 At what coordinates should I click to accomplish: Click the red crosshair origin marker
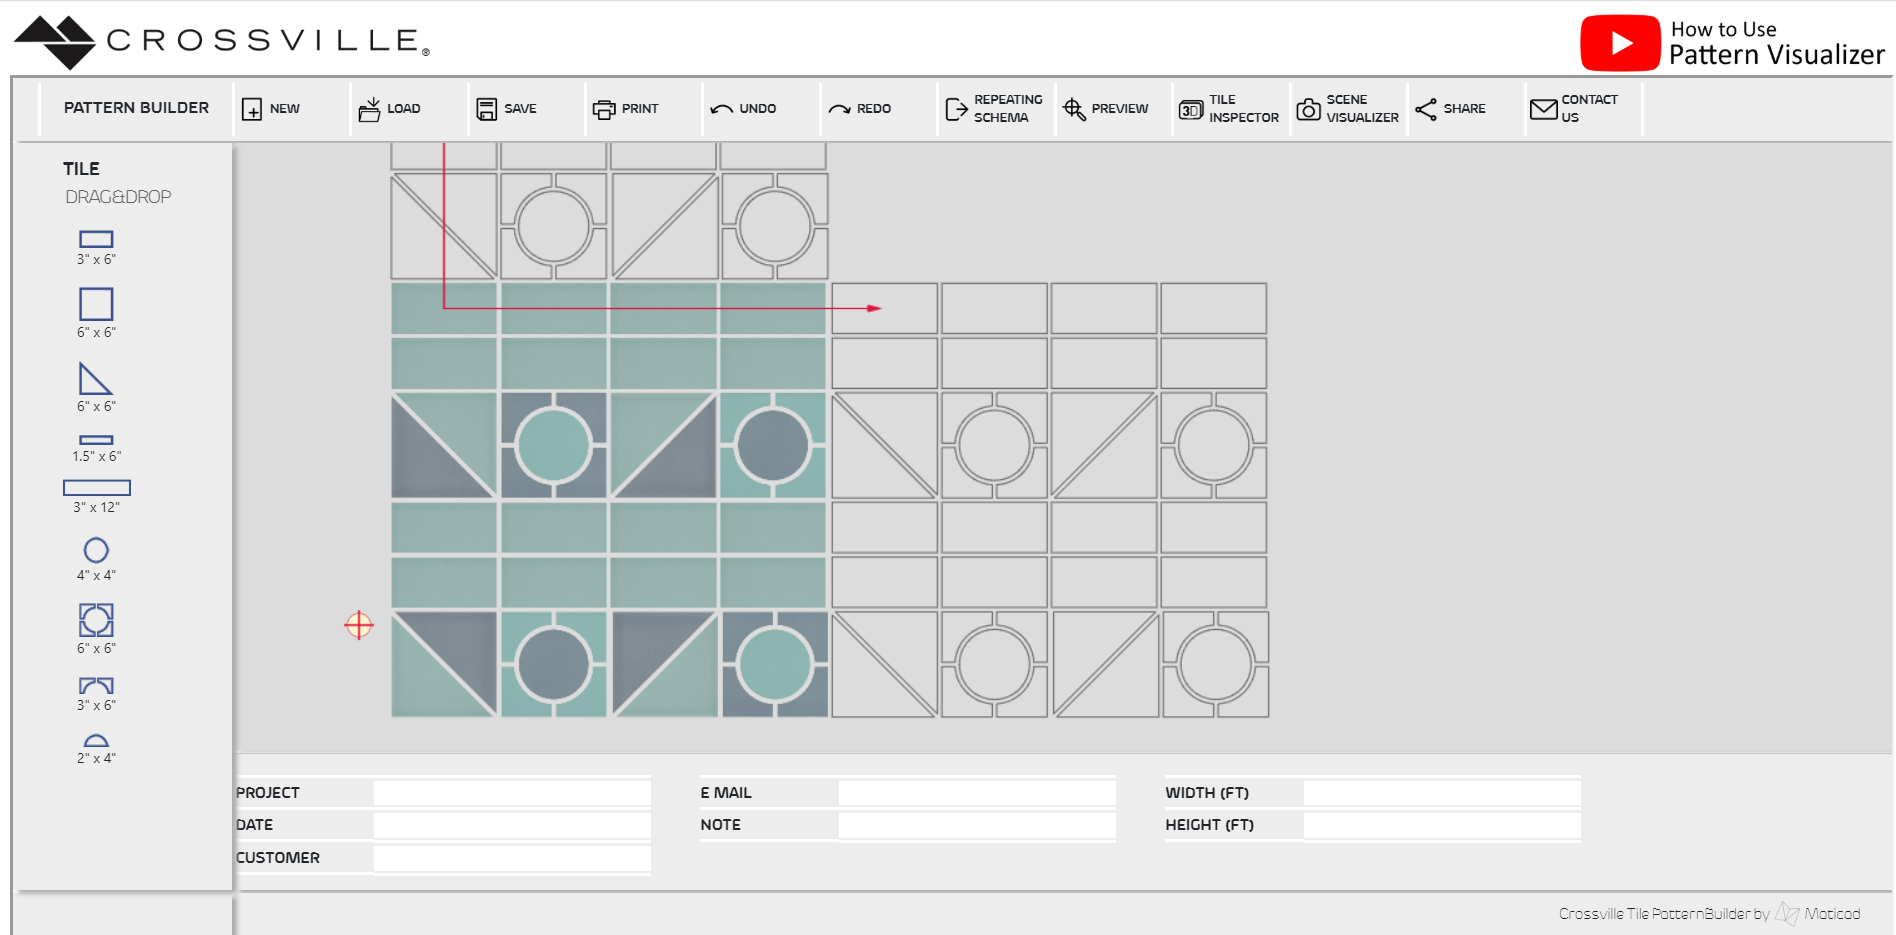pyautogui.click(x=359, y=625)
